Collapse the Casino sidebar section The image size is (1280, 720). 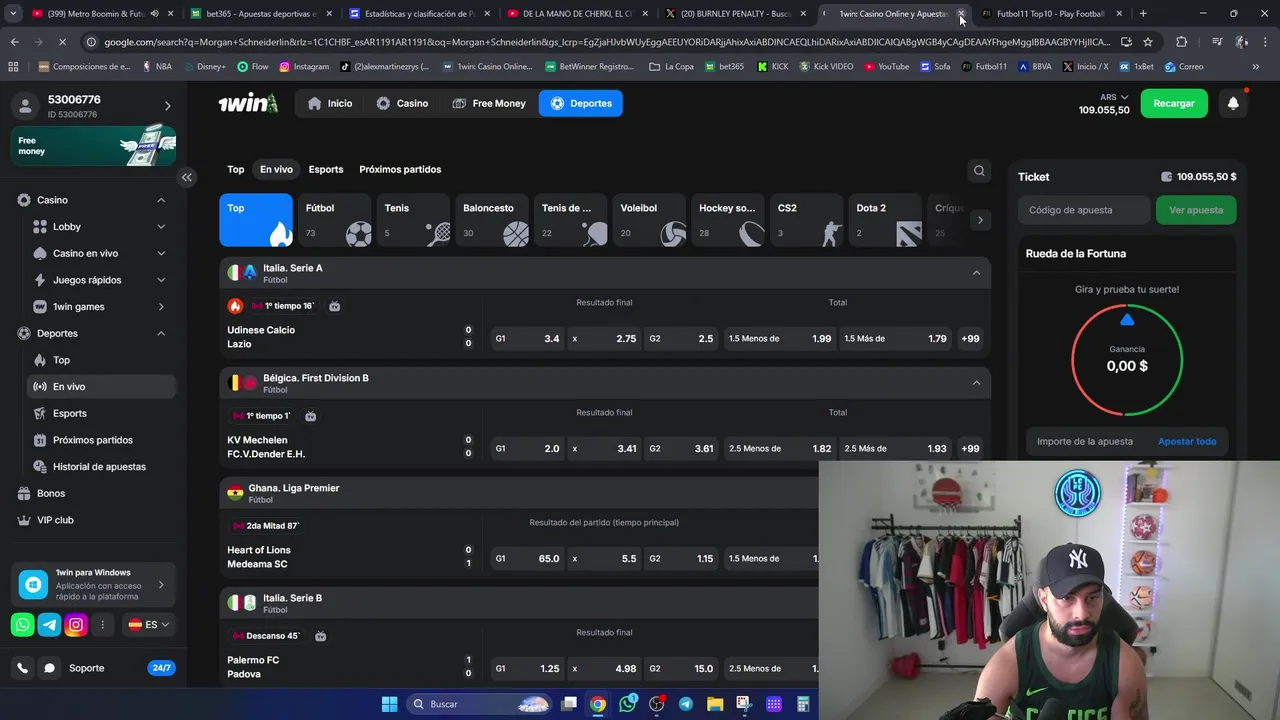(x=161, y=200)
